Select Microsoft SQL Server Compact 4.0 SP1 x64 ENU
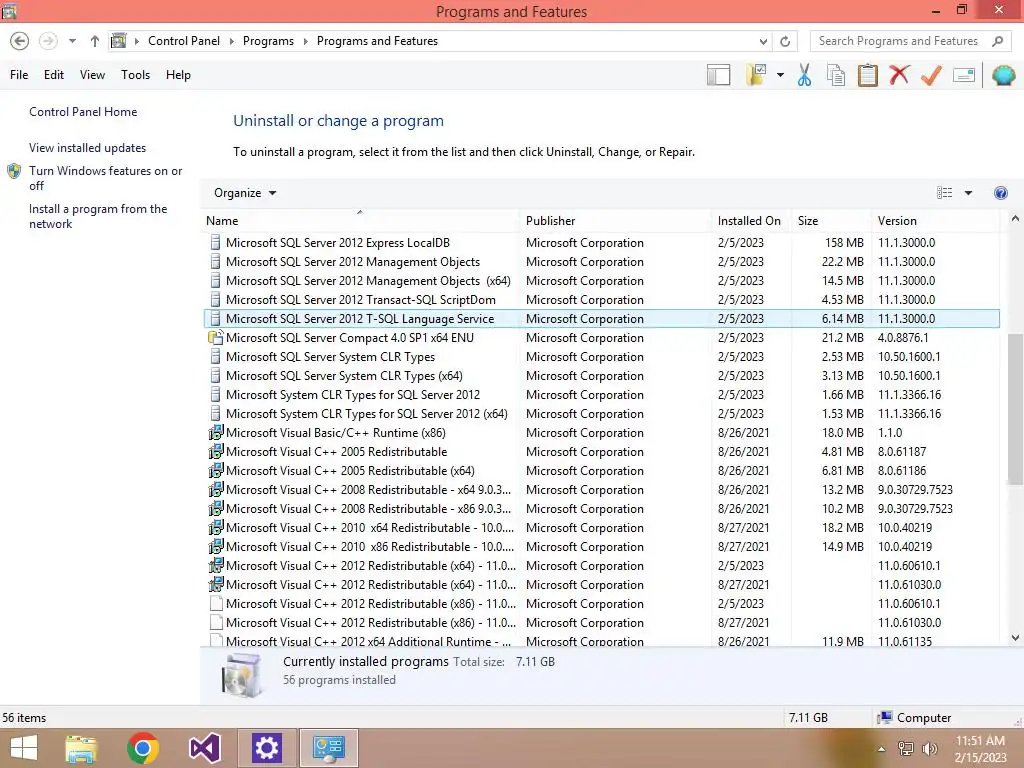 [x=601, y=338]
